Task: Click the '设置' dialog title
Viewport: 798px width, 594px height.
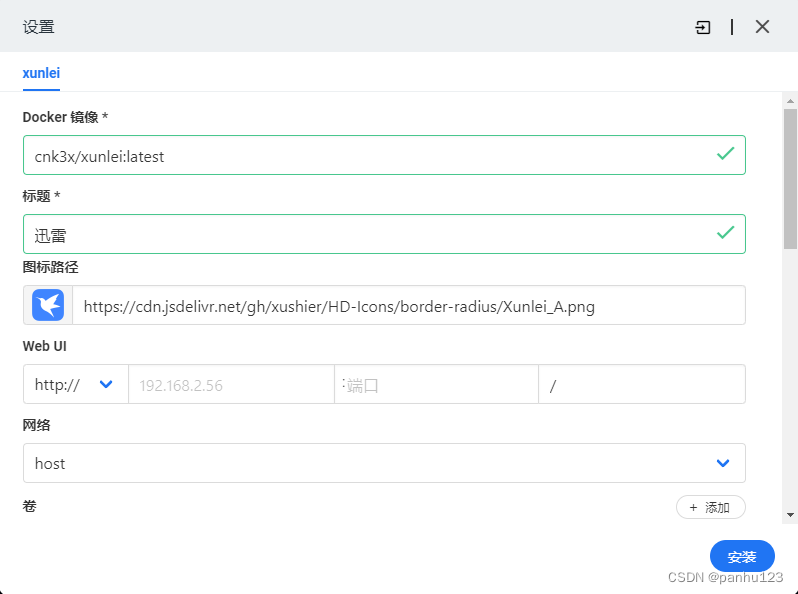Action: pos(39,27)
